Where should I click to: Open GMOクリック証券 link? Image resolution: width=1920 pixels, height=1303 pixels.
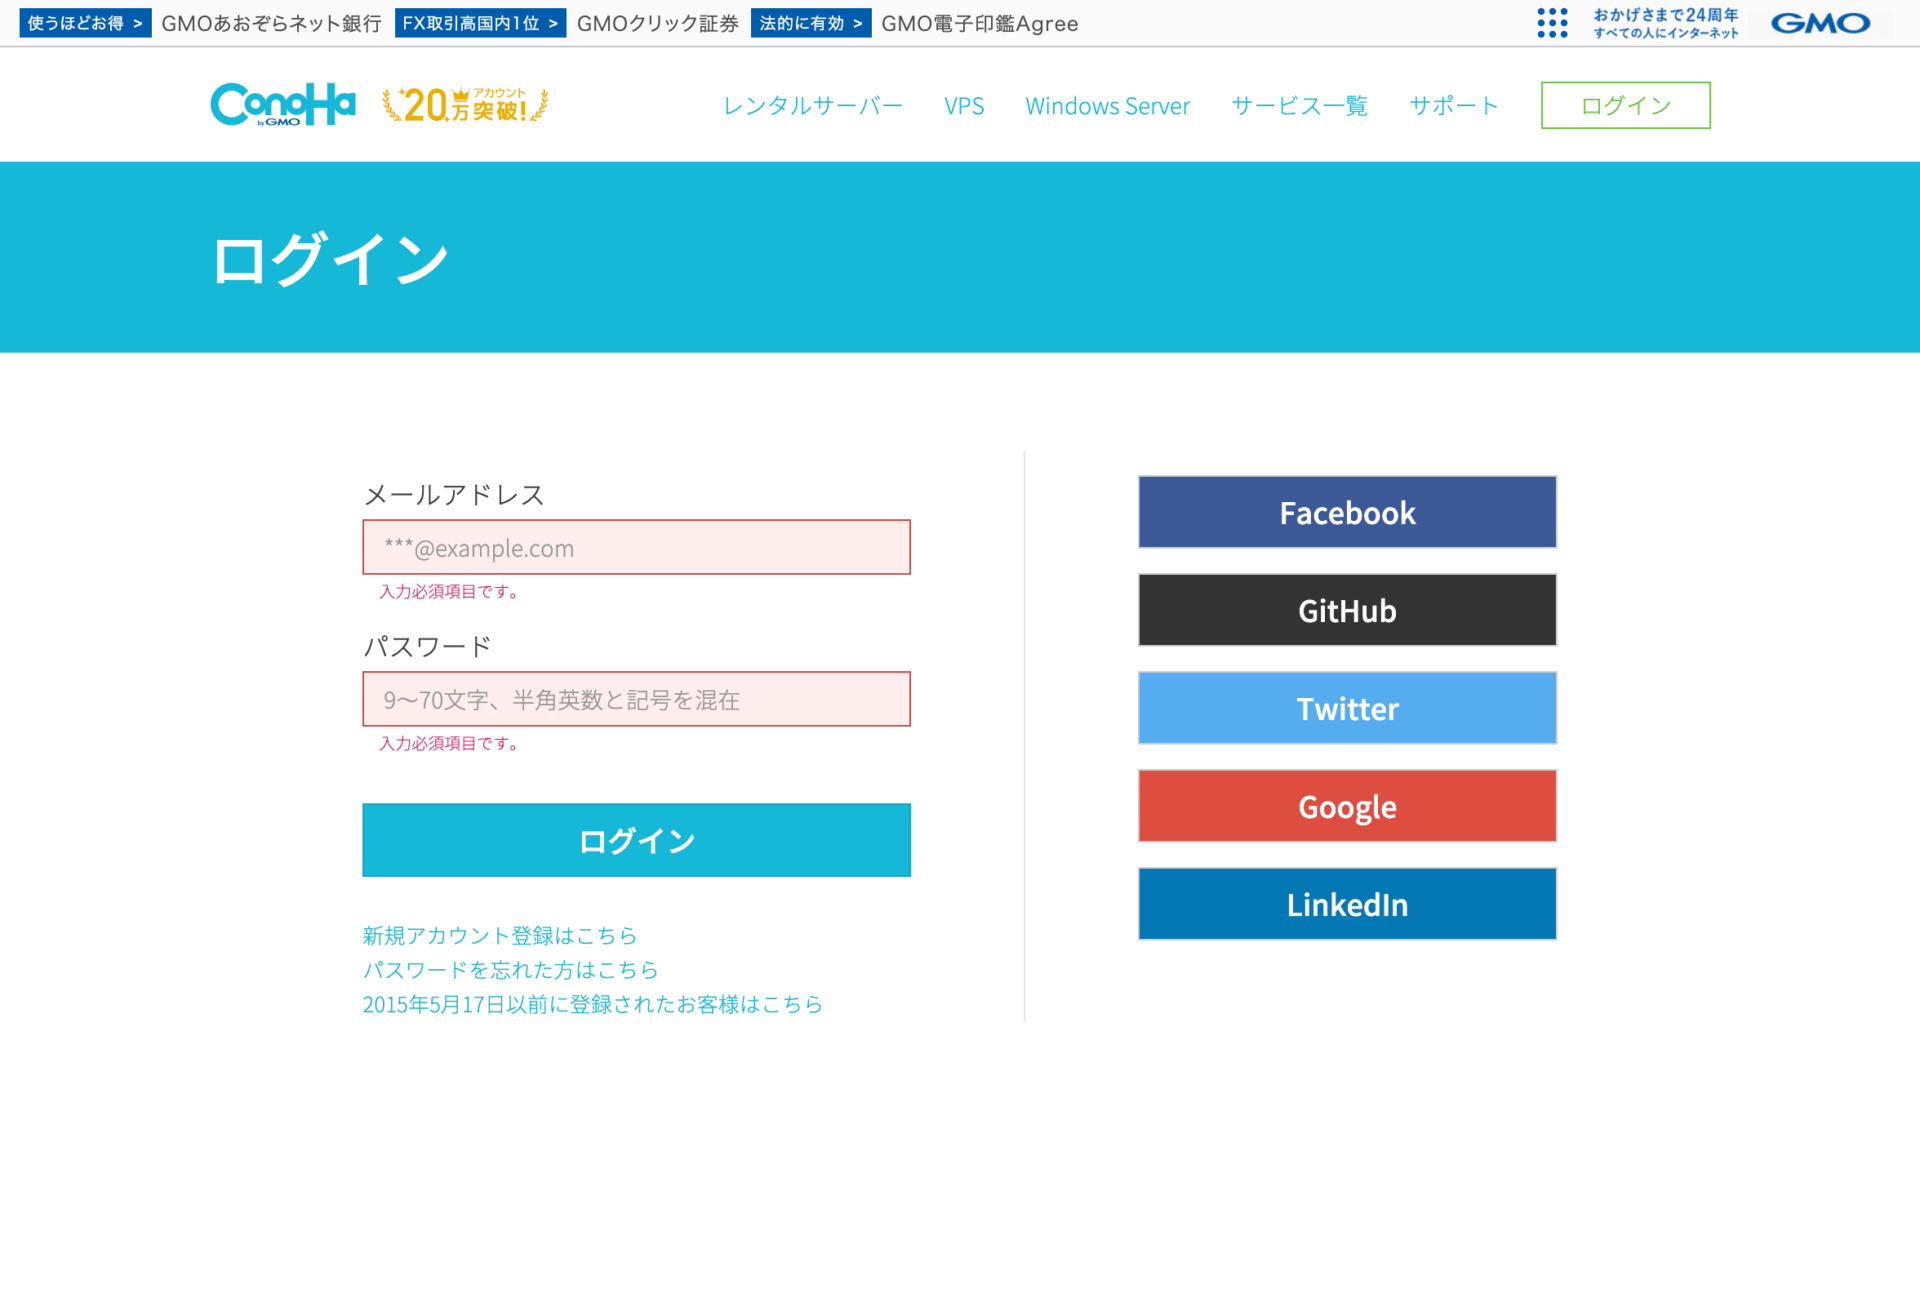tap(657, 23)
